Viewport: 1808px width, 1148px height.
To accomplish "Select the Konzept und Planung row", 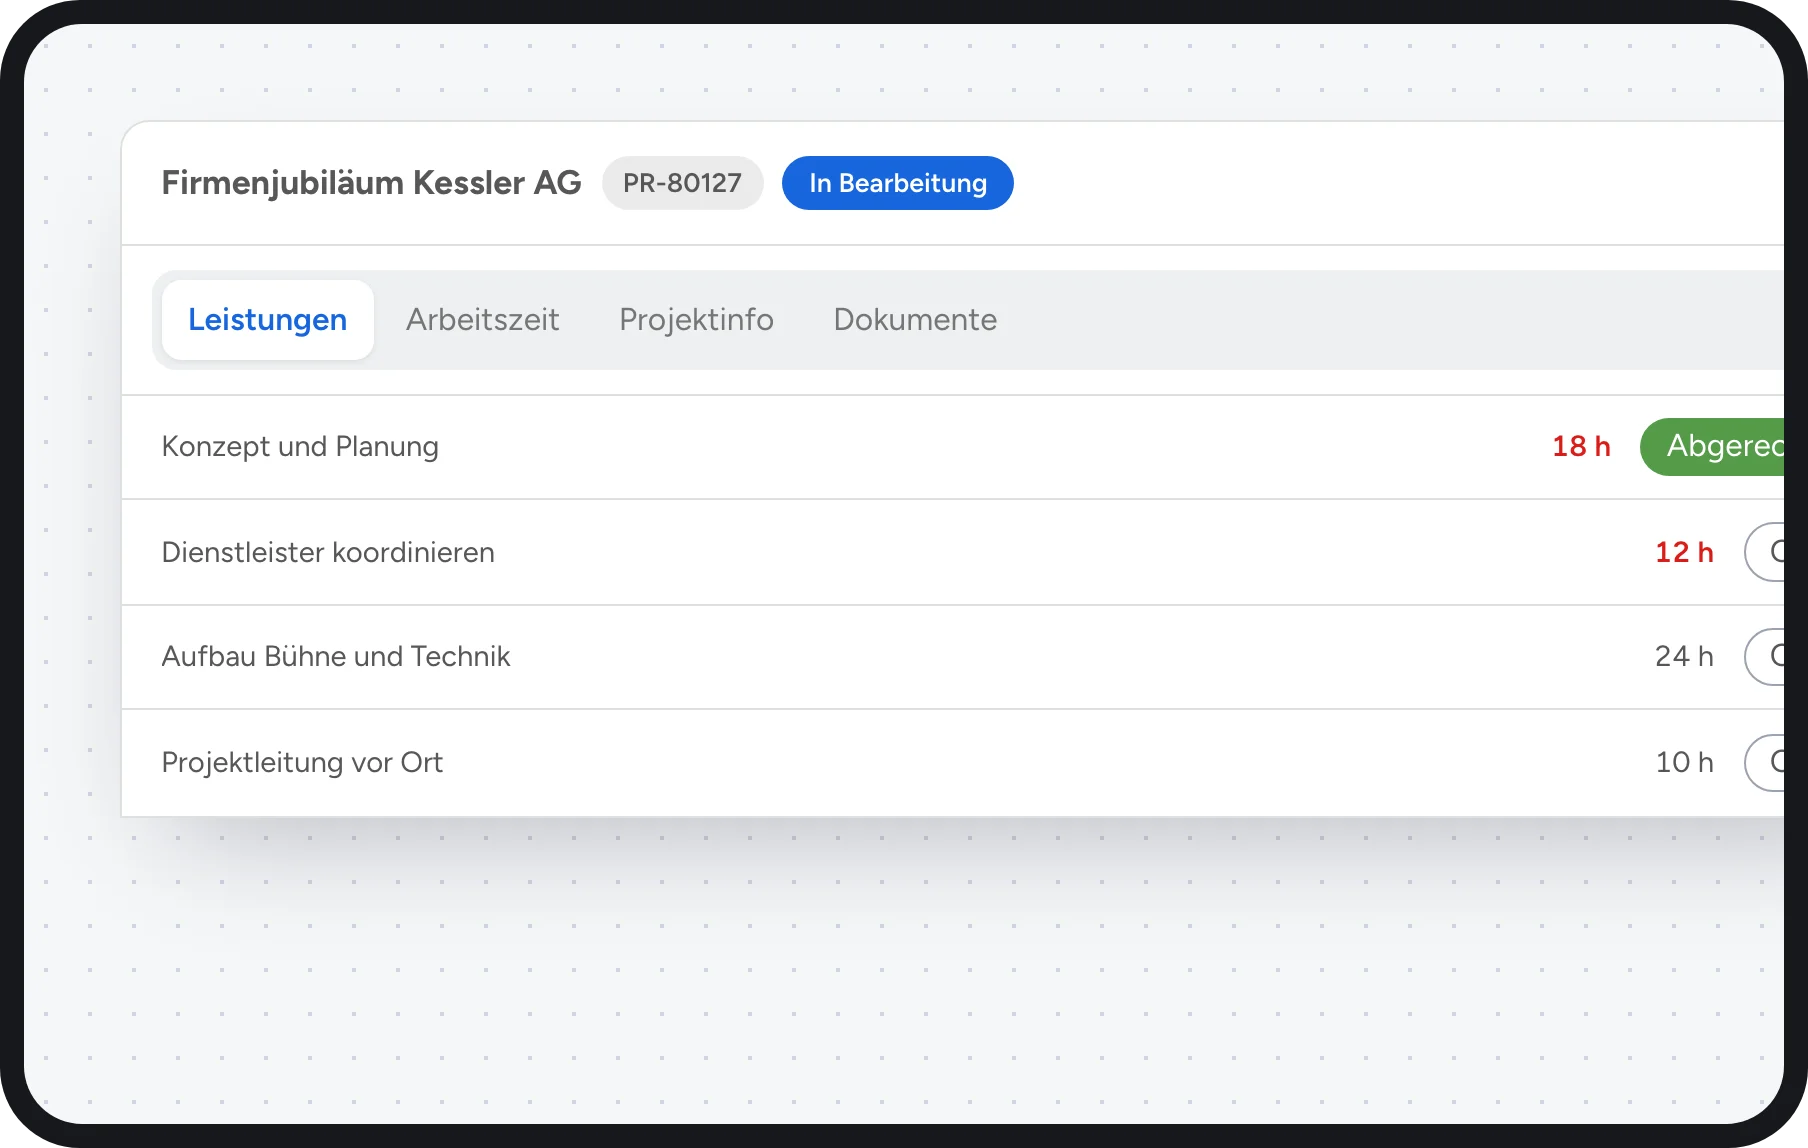I will [953, 447].
